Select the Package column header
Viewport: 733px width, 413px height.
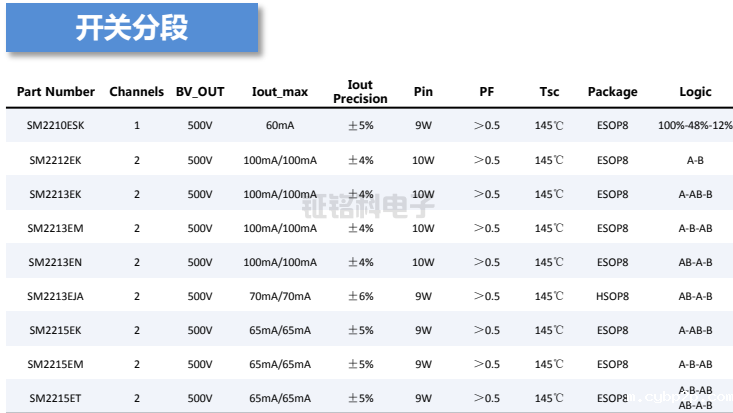[x=612, y=92]
